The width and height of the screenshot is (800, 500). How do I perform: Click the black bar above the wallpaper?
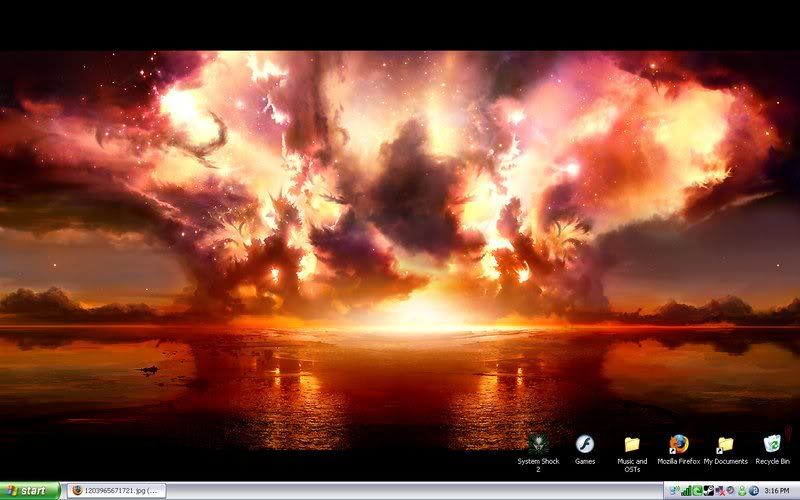click(400, 25)
